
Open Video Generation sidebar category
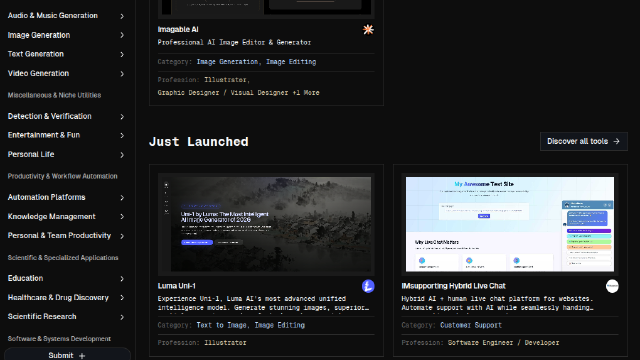pos(38,73)
